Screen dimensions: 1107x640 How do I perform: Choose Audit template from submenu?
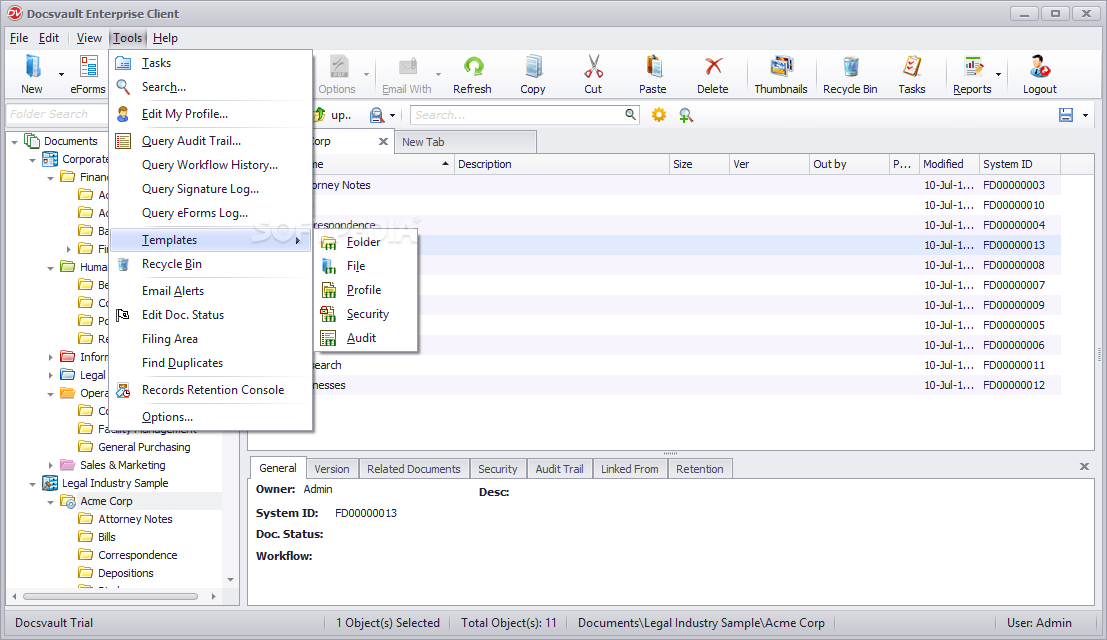point(366,338)
